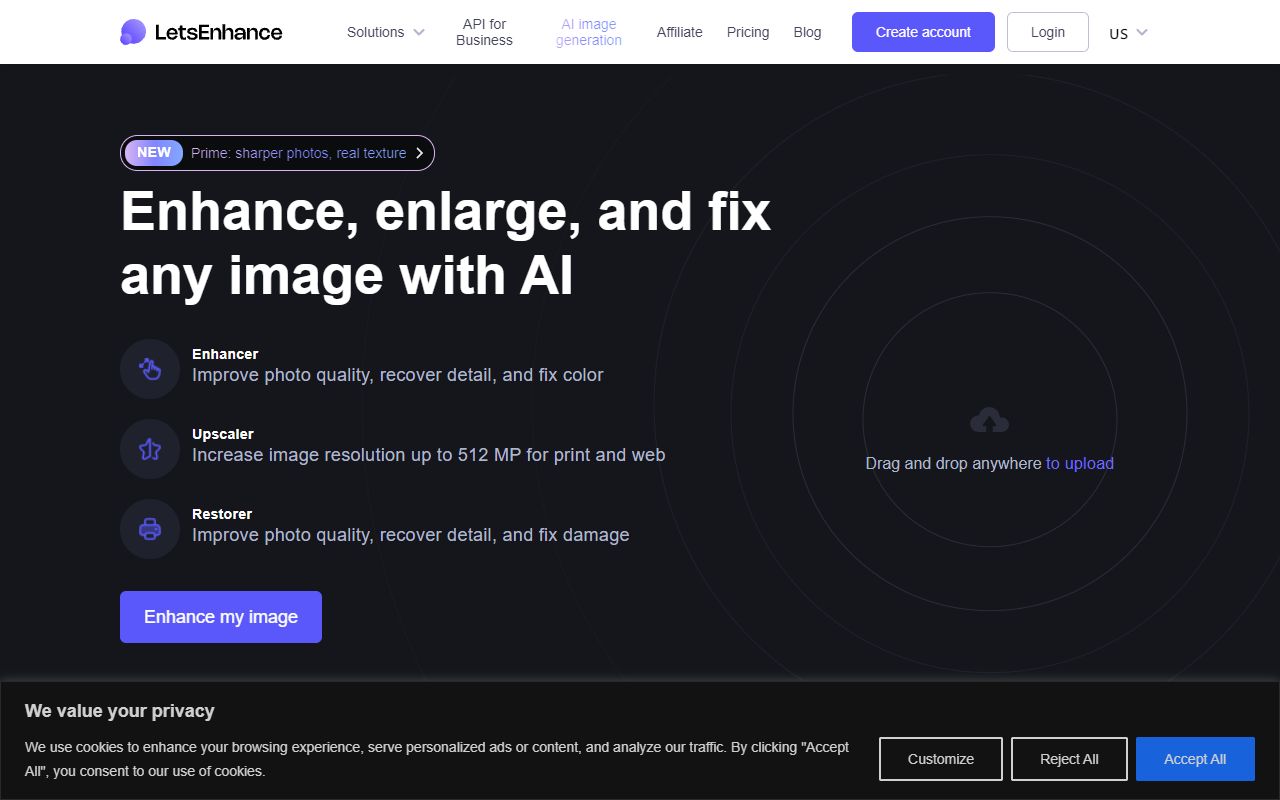Select the Enhancer feature icon
1280x800 pixels.
coord(149,368)
